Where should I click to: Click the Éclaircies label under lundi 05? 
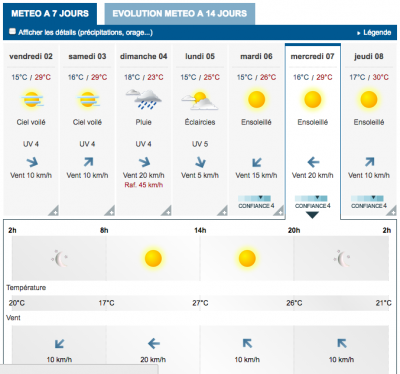point(200,122)
